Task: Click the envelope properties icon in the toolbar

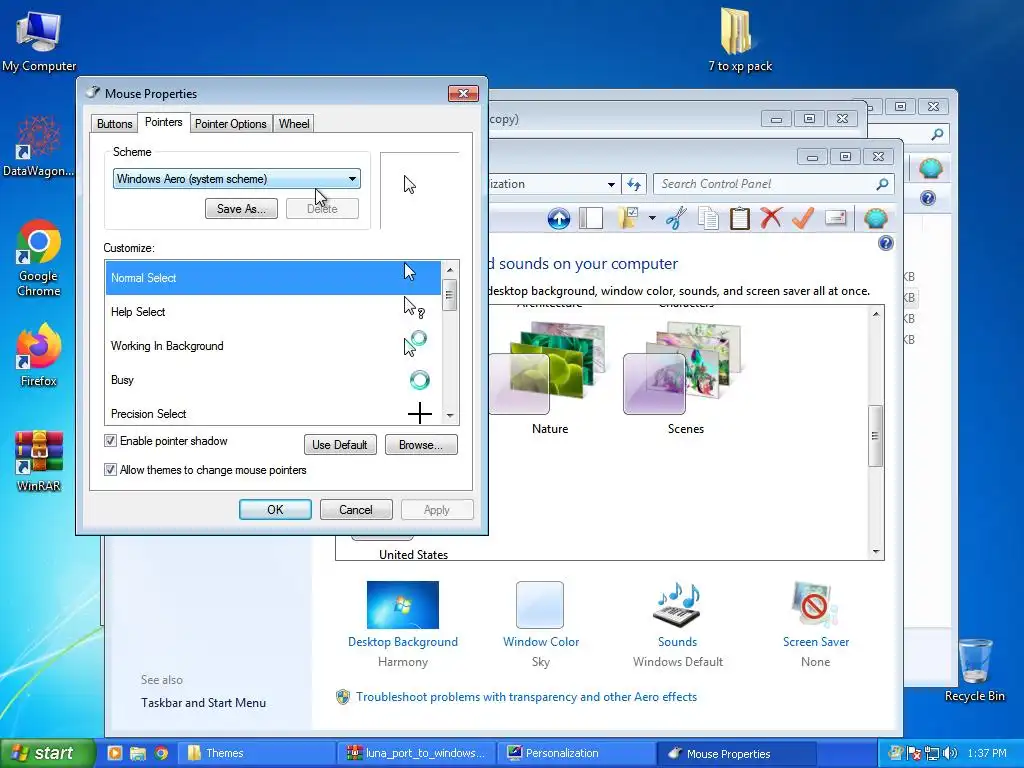Action: (835, 217)
